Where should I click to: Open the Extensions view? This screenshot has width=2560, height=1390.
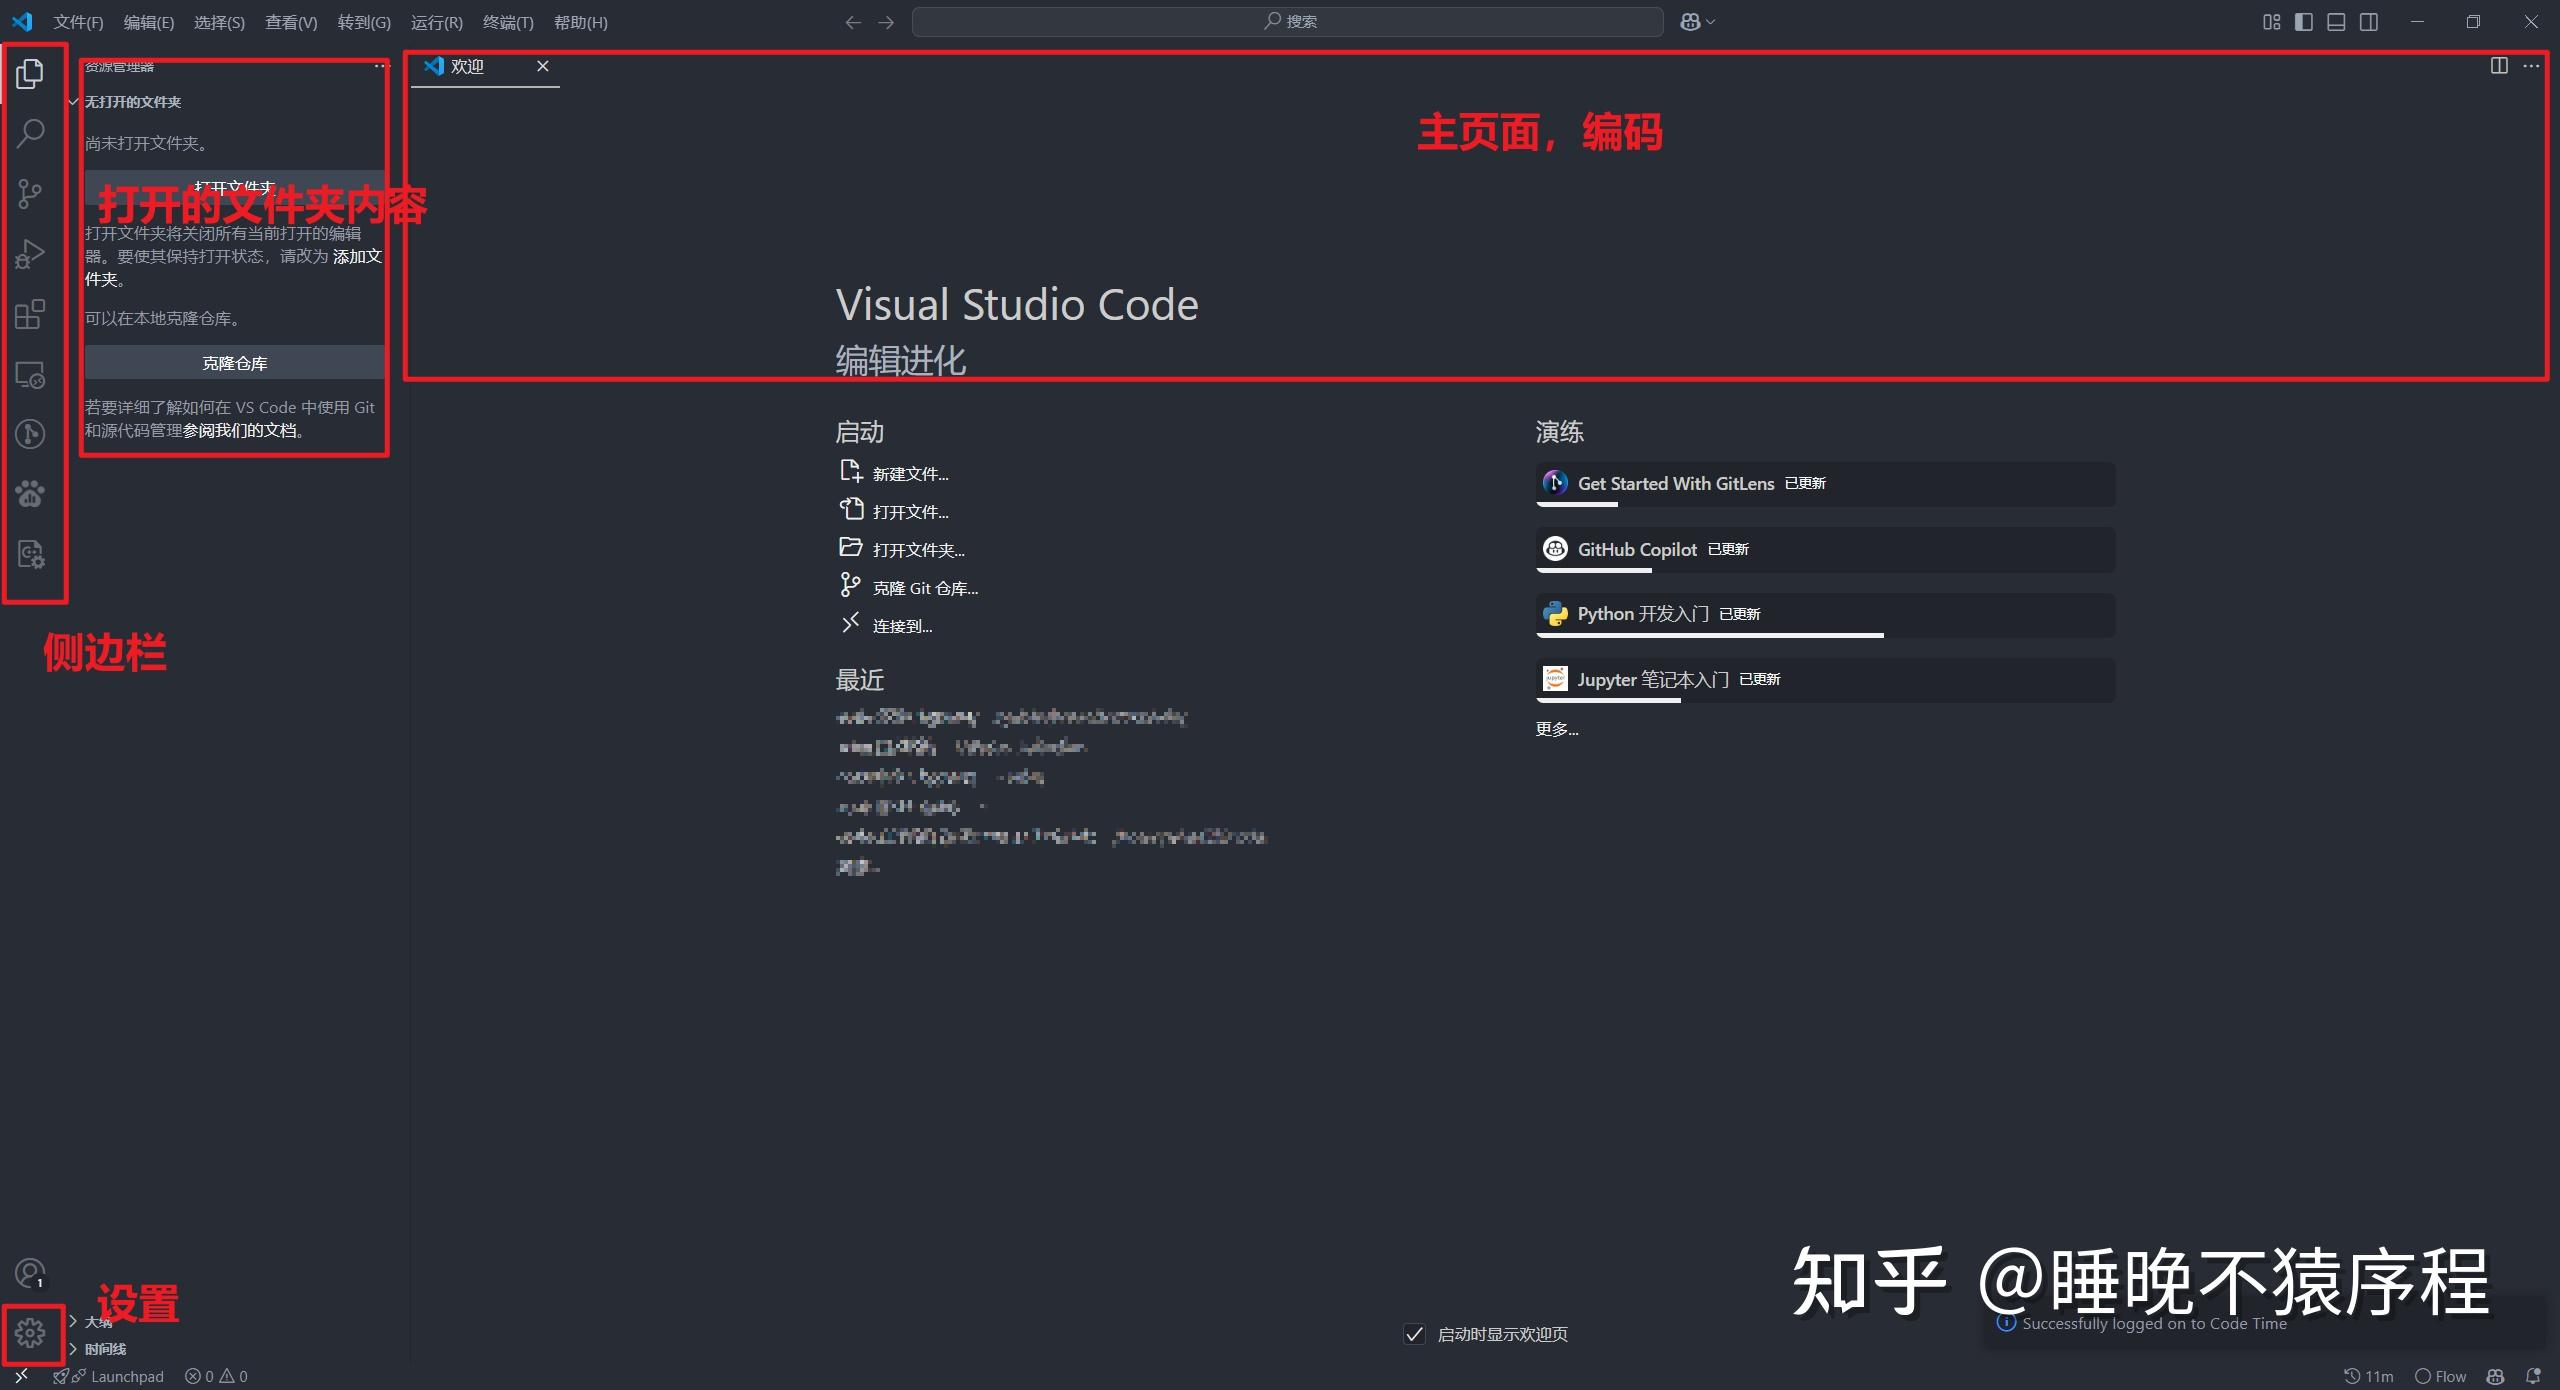click(30, 313)
